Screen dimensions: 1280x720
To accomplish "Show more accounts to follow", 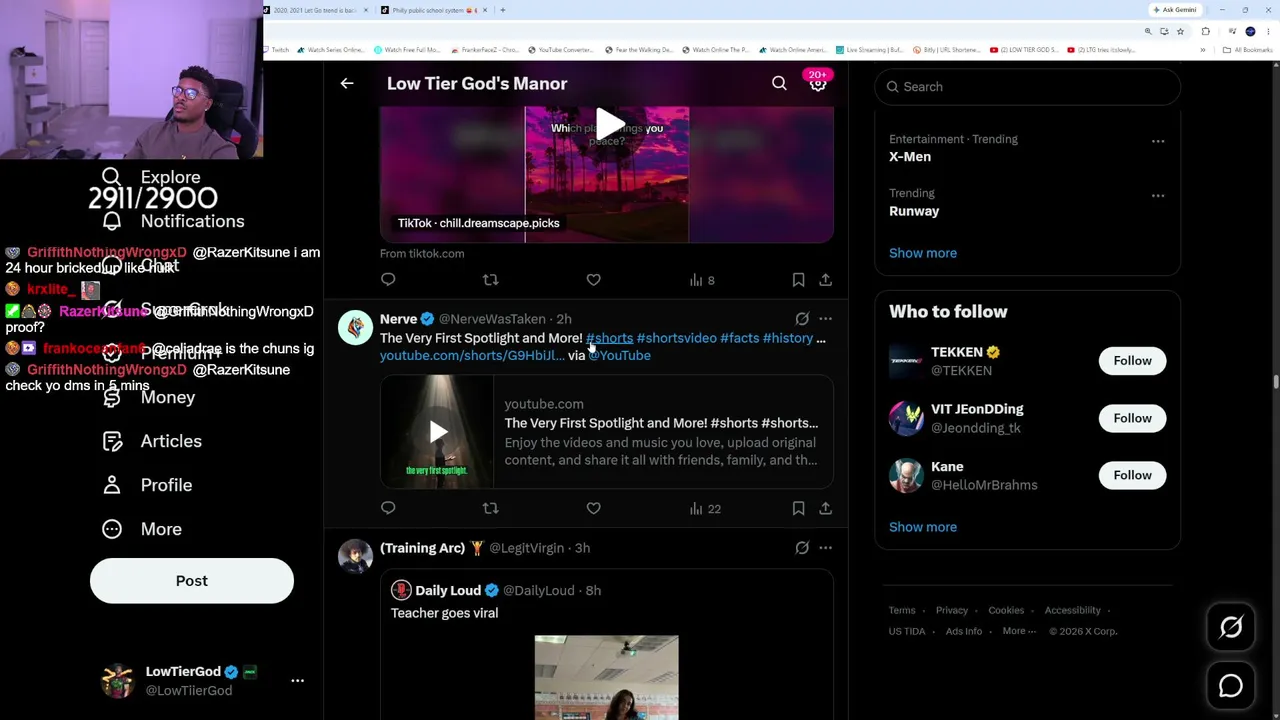I will pyautogui.click(x=923, y=527).
